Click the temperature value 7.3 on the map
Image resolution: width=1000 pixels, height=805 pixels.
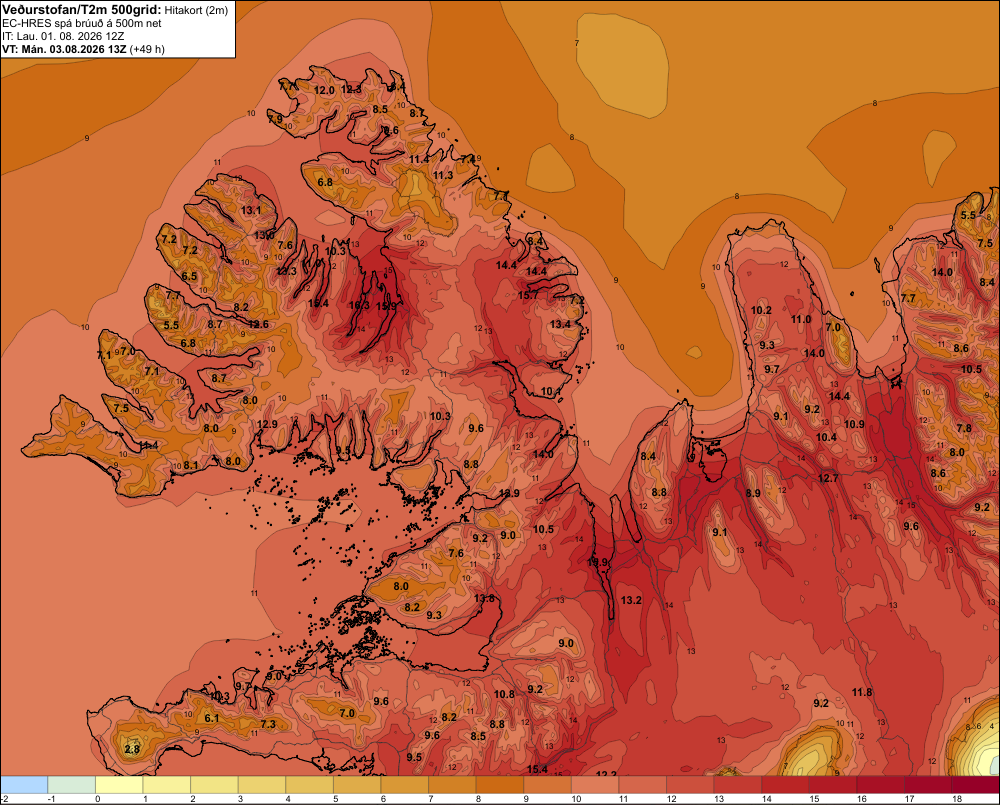268,724
